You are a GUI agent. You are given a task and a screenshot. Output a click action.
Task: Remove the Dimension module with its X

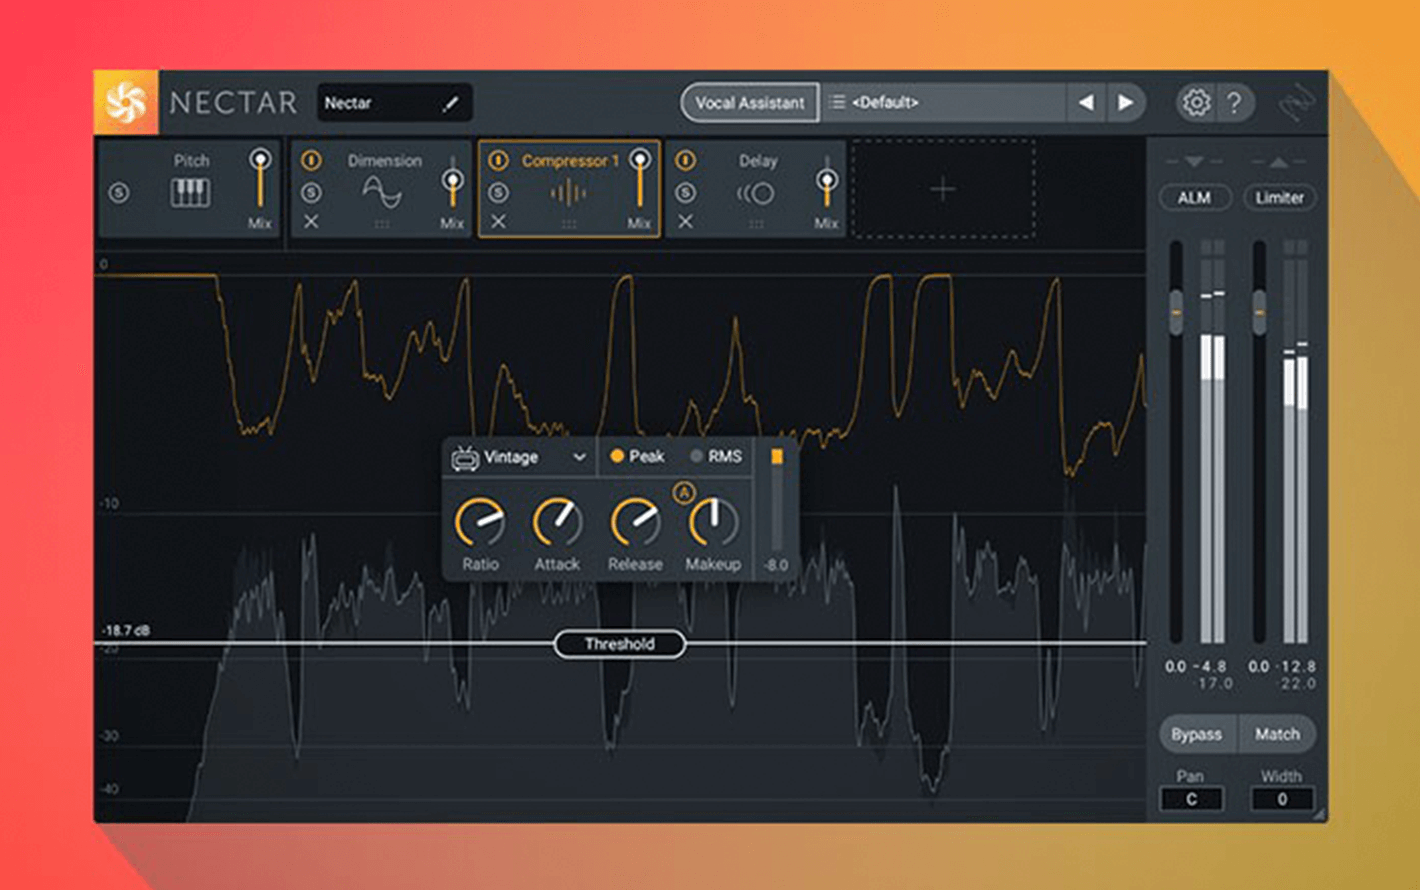(311, 222)
